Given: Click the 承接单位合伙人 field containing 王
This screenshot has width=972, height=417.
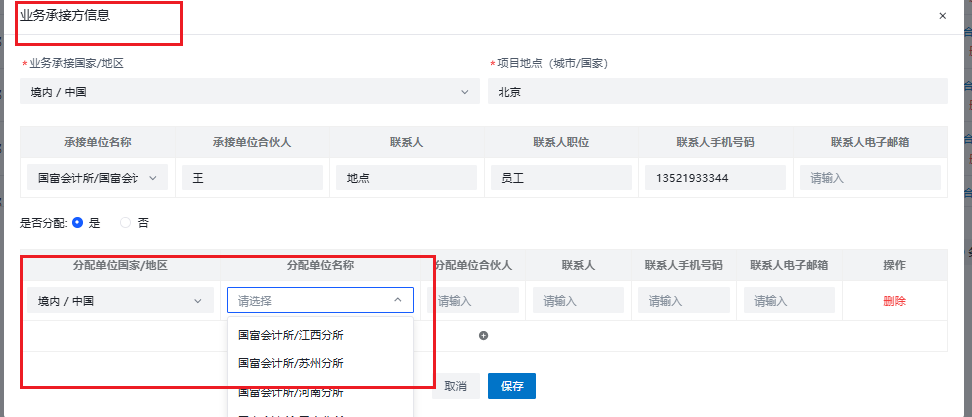Looking at the screenshot, I should (x=252, y=178).
